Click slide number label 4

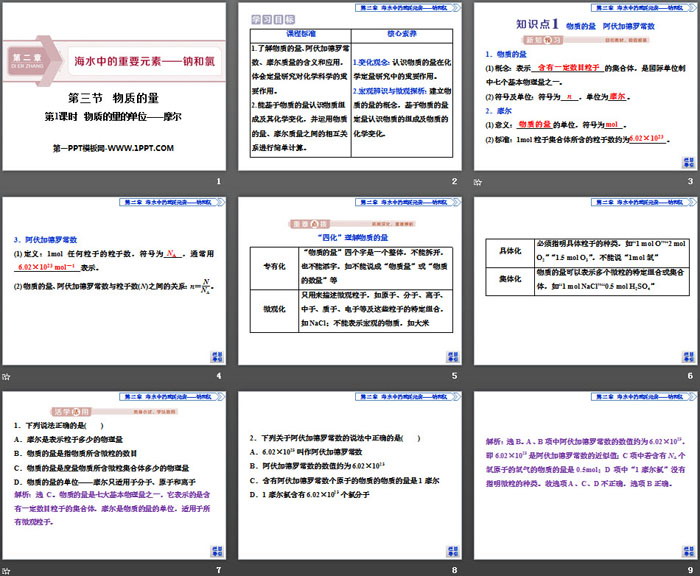click(x=219, y=376)
